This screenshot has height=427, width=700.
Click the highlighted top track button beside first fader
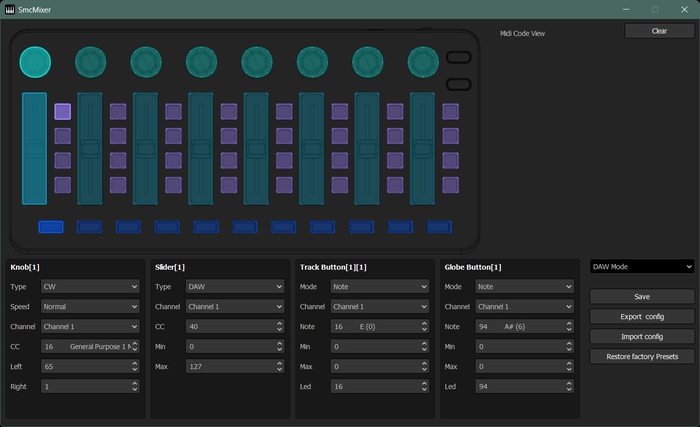click(x=63, y=112)
